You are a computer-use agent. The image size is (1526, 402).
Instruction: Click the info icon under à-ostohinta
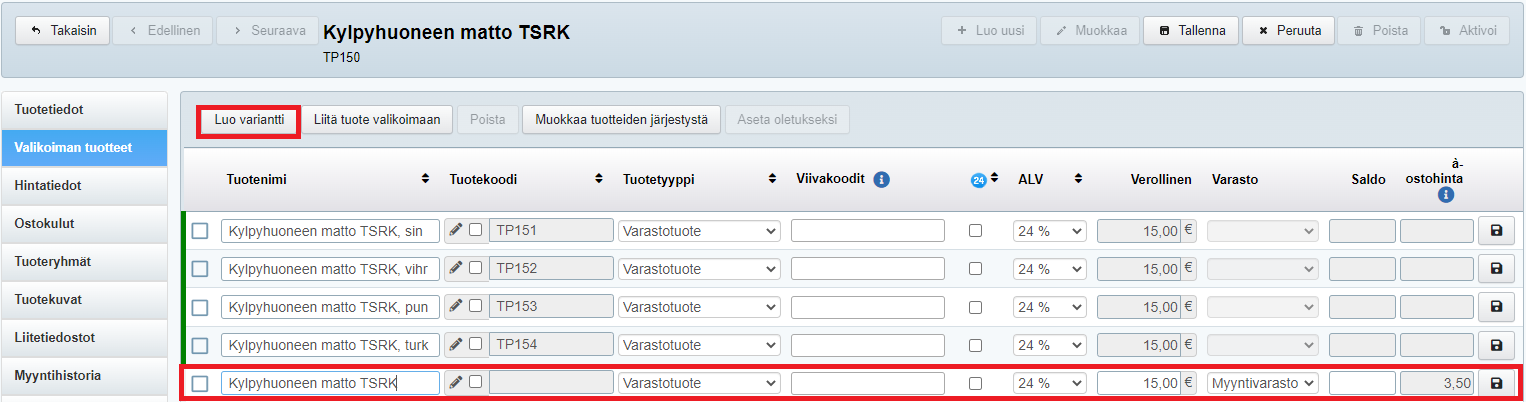(1445, 196)
